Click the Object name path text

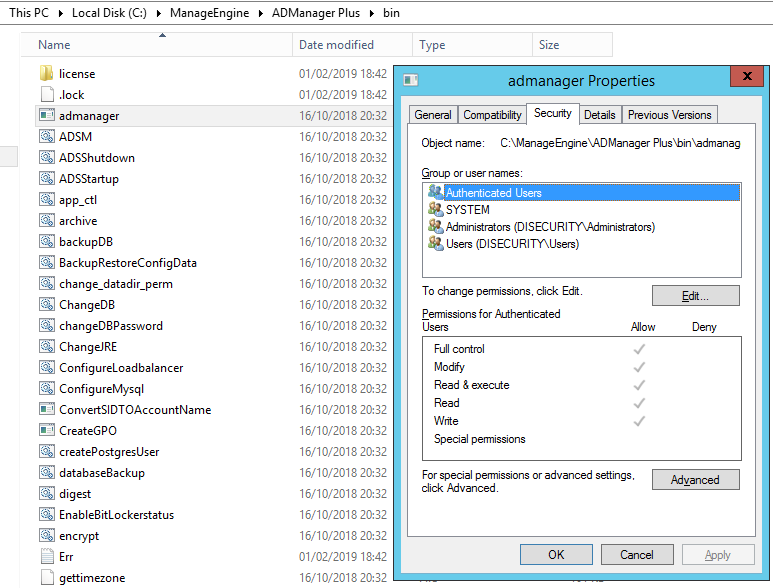(x=620, y=143)
